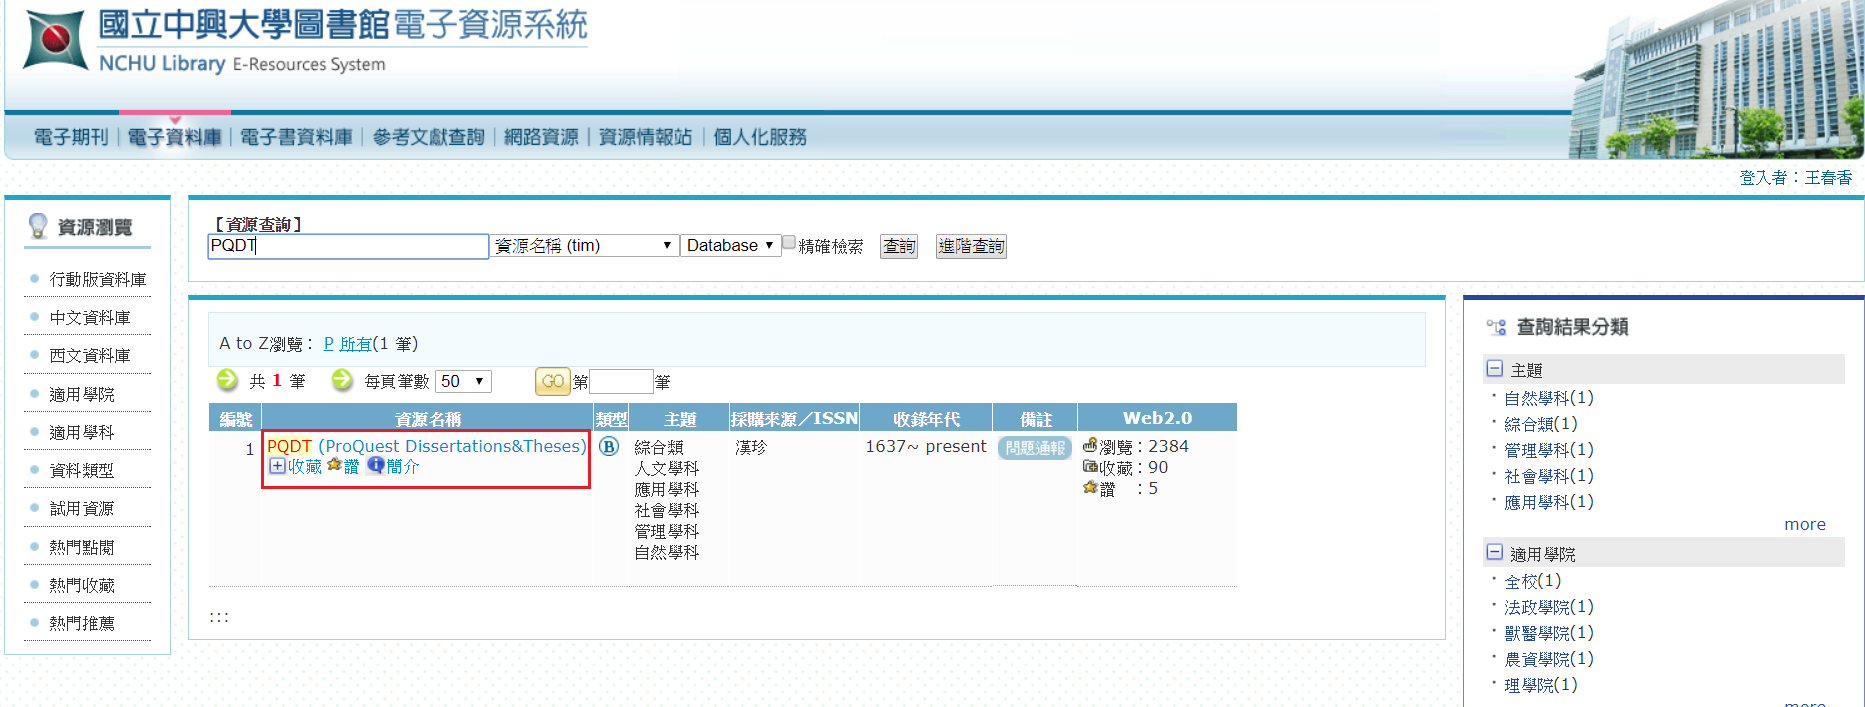
Task: Open the 電子書資料庫 menu
Action: pyautogui.click(x=297, y=137)
